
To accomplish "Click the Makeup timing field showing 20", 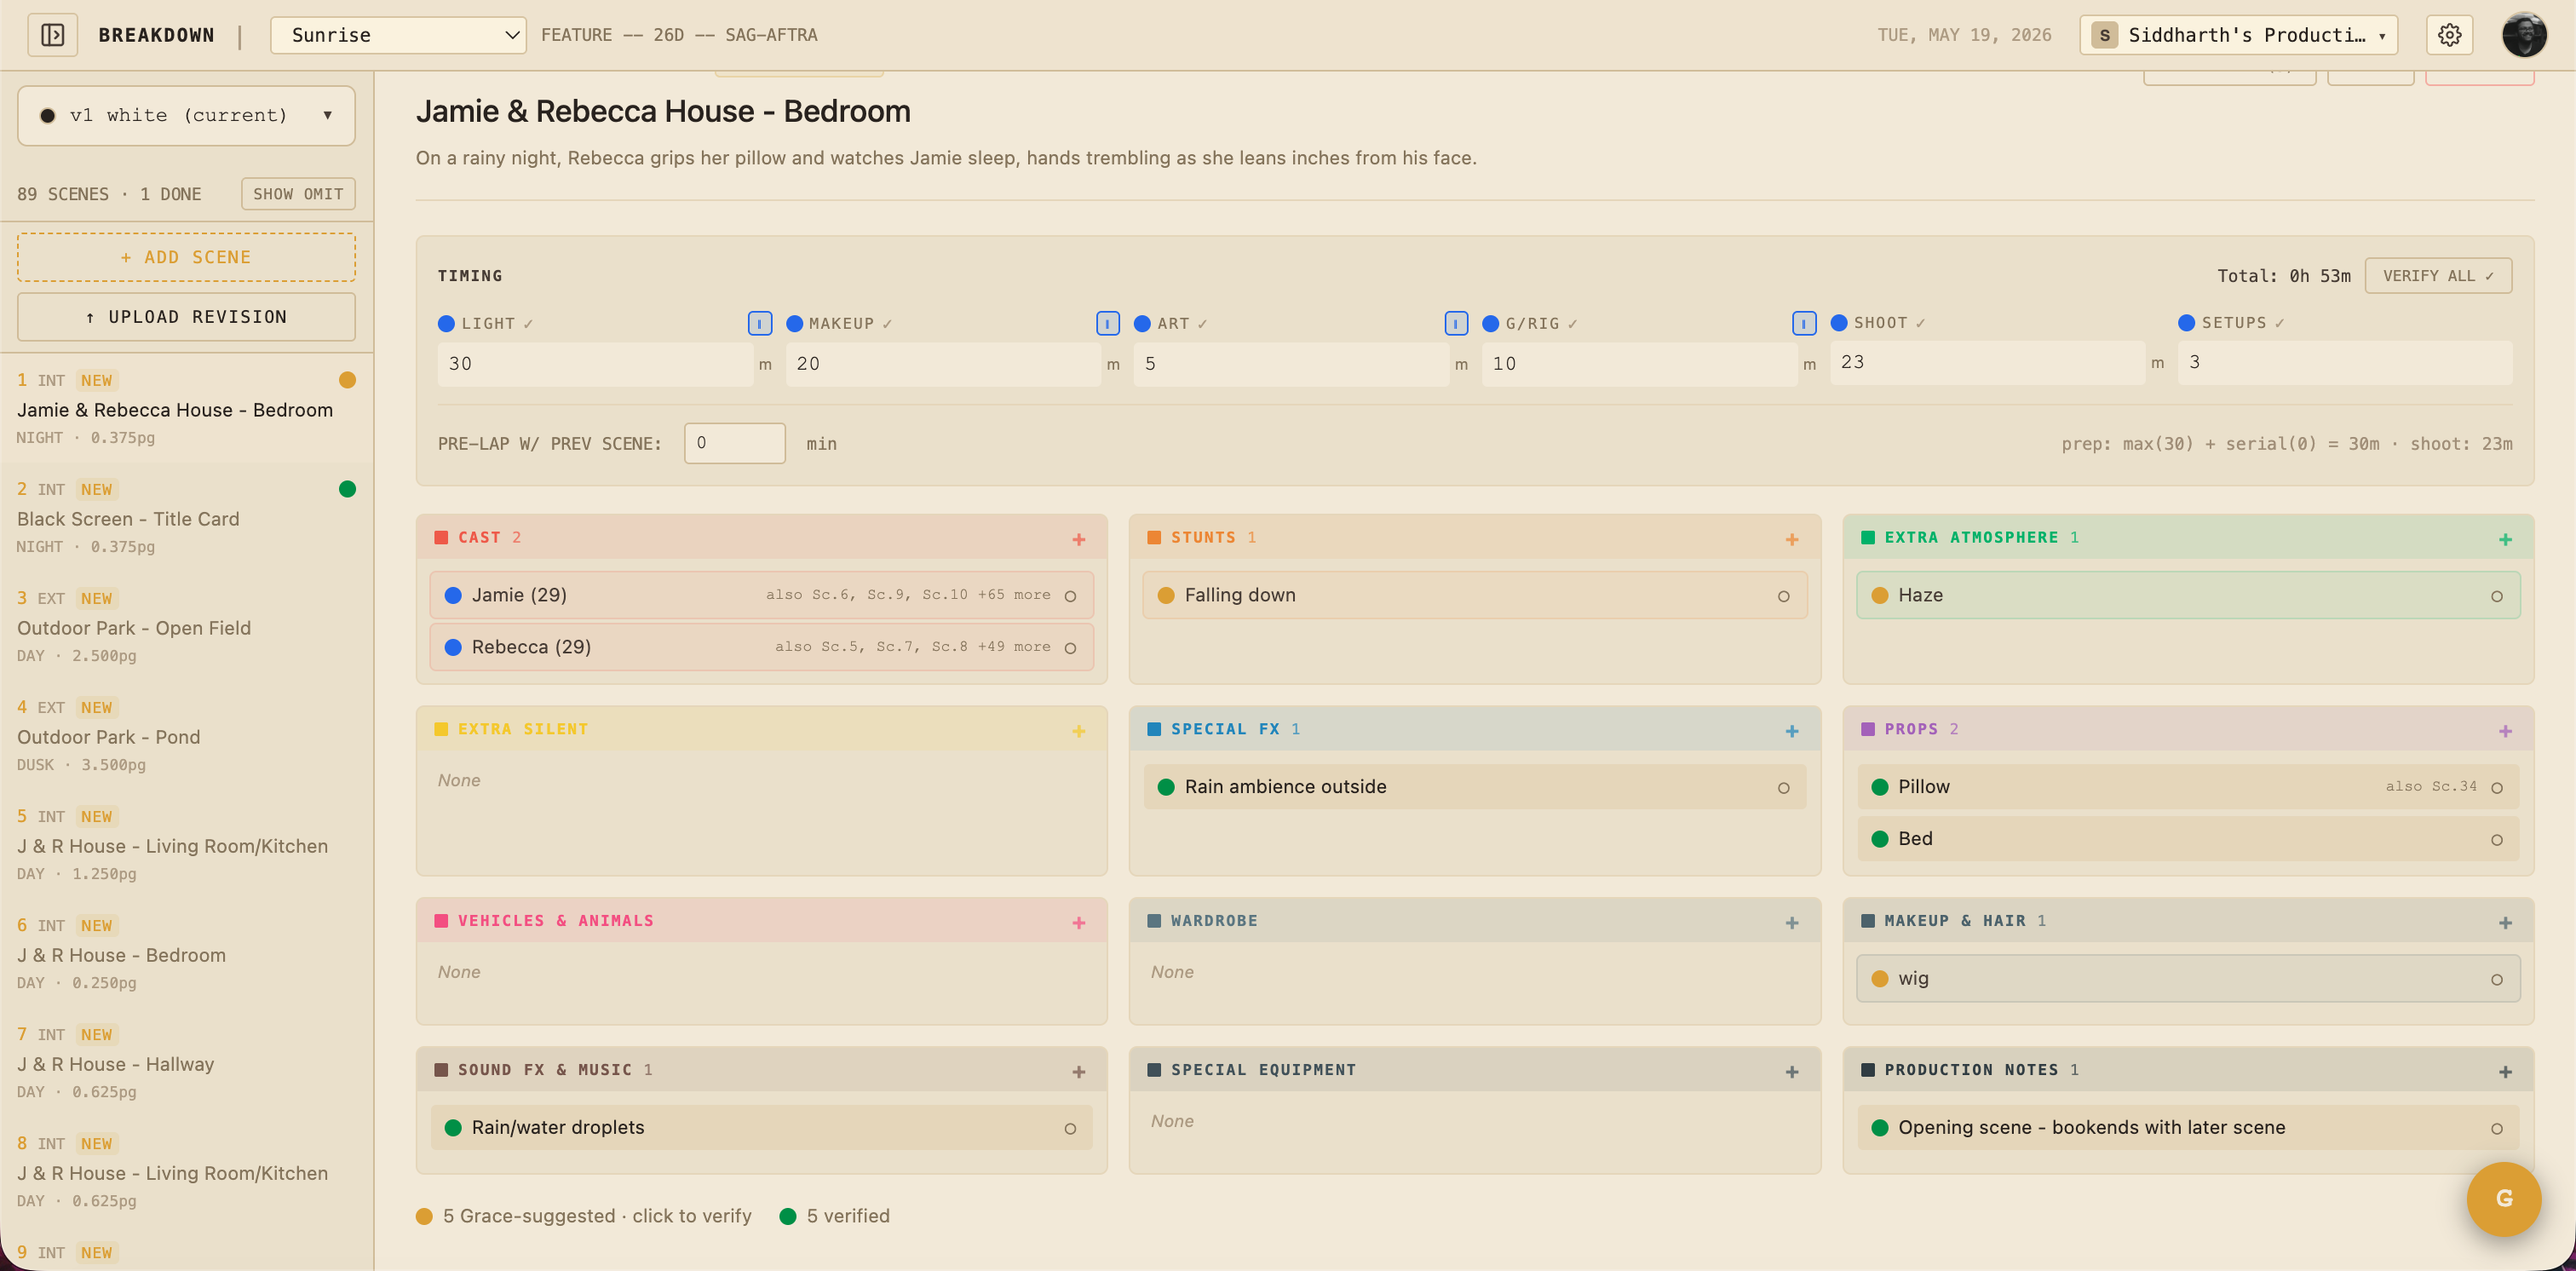I will tap(943, 364).
